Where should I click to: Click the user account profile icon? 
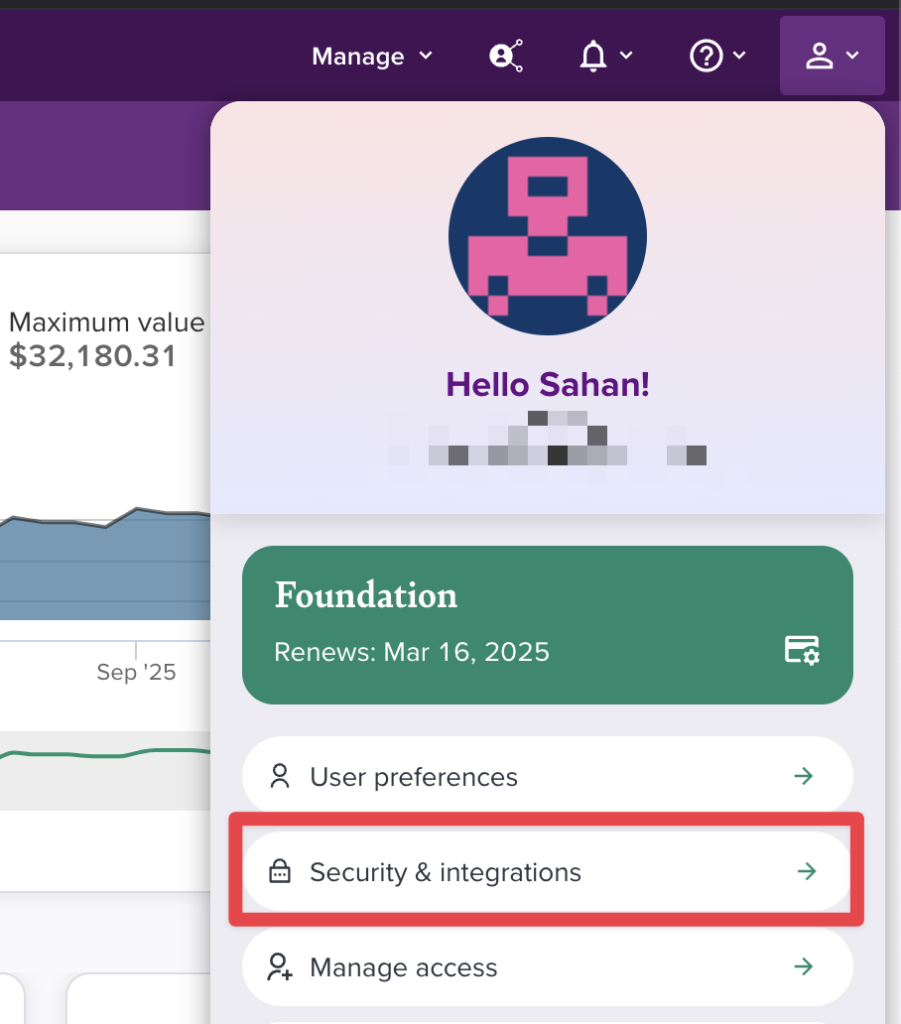[820, 56]
